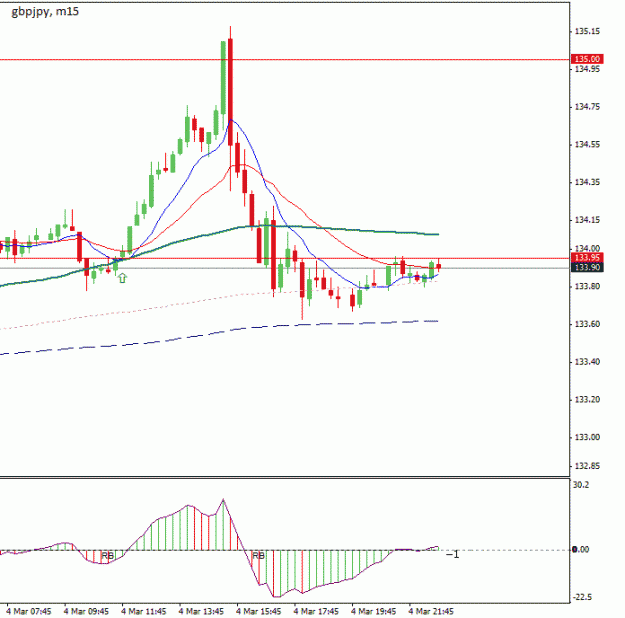Click the 4 Mar 13:45 time label
The width and height of the screenshot is (625, 618).
(201, 611)
